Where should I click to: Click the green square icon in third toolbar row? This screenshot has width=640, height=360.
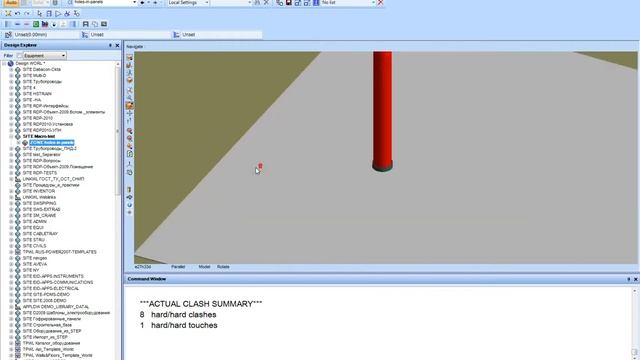coord(36,24)
